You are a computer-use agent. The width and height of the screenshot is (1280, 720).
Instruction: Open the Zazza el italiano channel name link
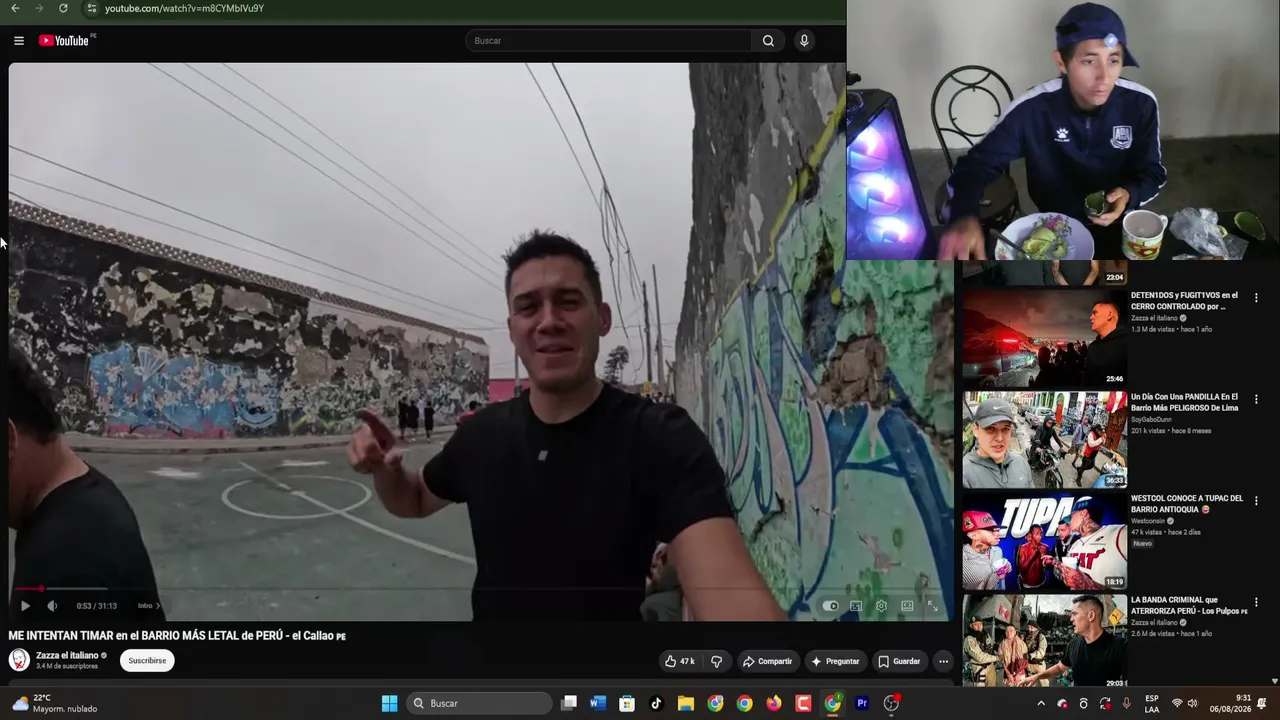(67, 655)
